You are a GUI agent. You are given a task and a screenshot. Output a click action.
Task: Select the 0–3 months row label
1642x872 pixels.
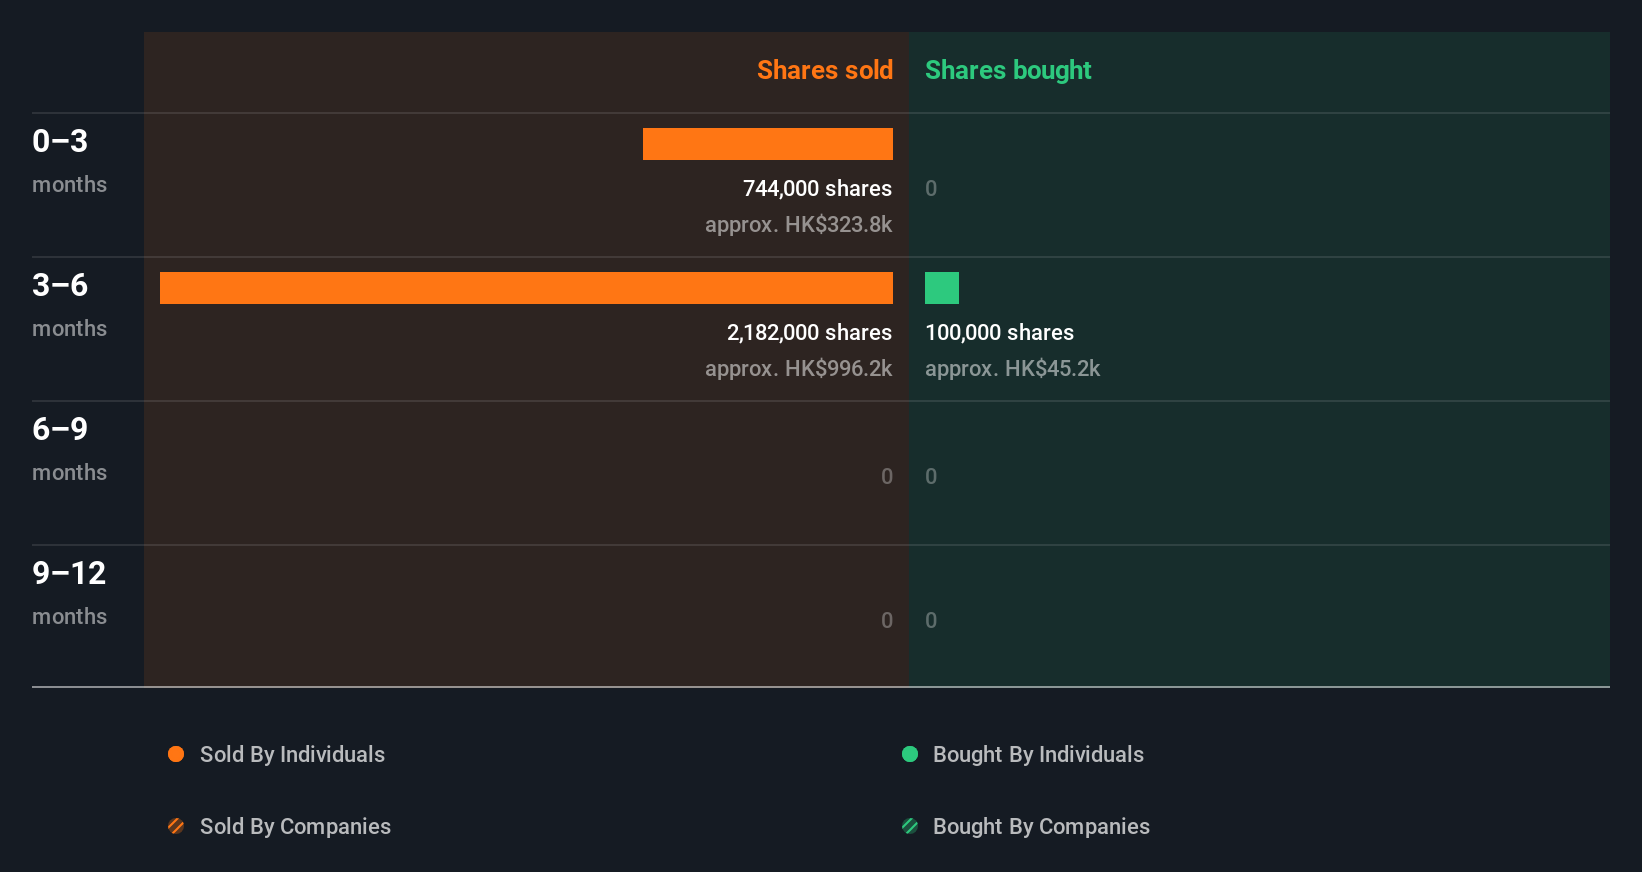[x=69, y=160]
